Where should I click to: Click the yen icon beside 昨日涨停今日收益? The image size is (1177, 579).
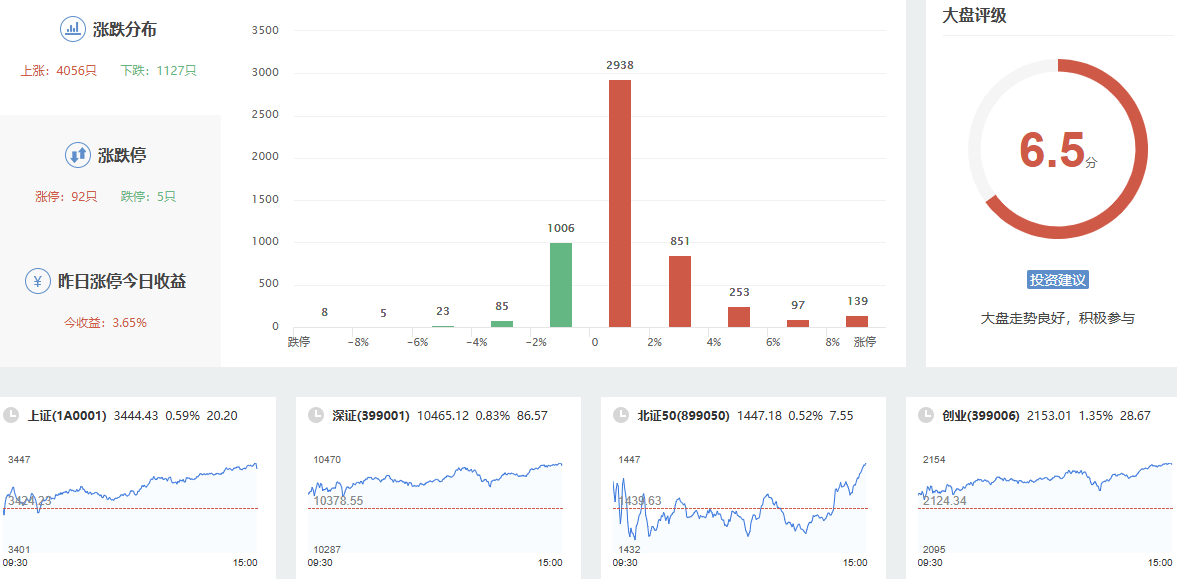tap(38, 281)
